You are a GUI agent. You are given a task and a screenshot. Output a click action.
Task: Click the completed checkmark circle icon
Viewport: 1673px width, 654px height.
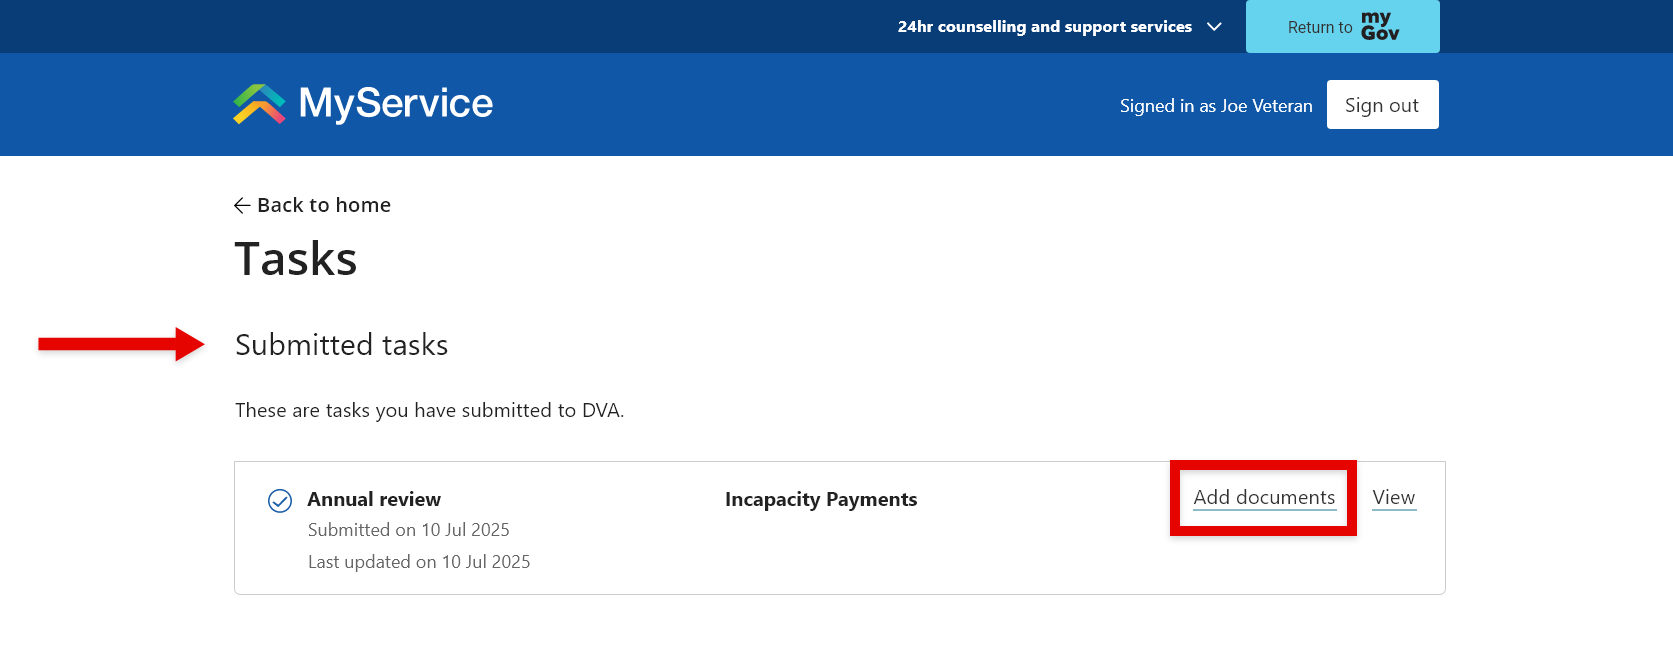(280, 500)
